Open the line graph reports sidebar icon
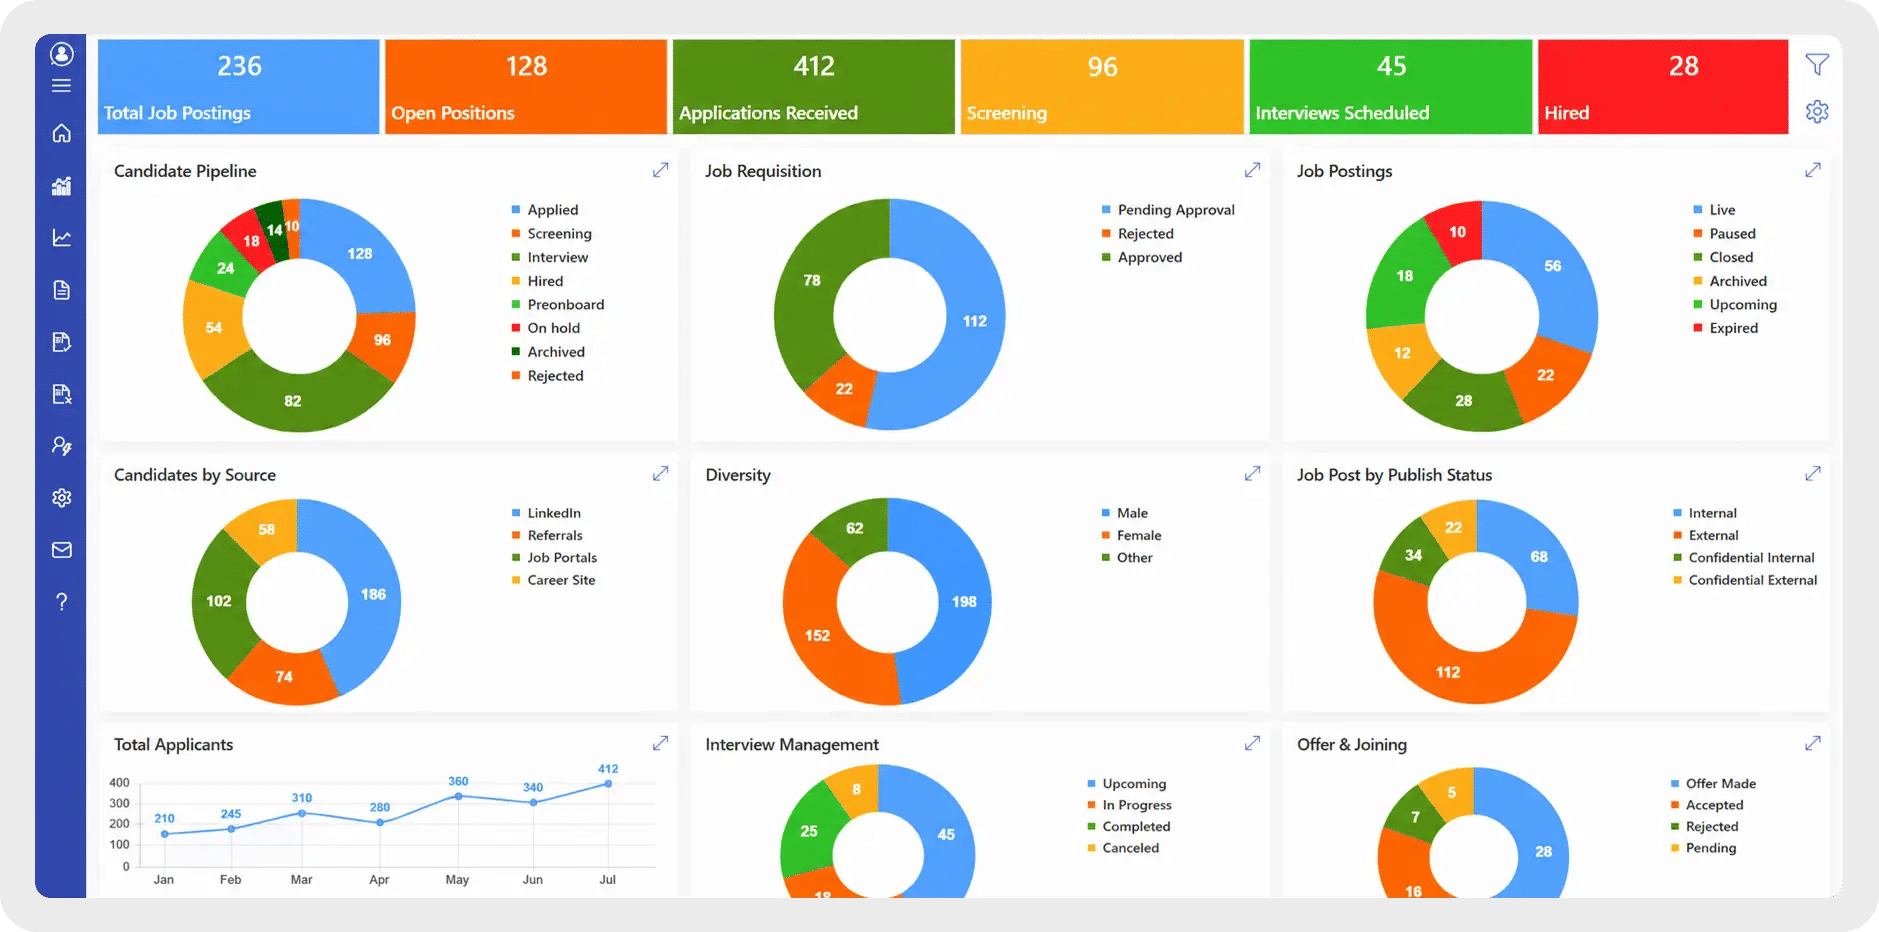Viewport: 1879px width, 932px height. point(62,238)
